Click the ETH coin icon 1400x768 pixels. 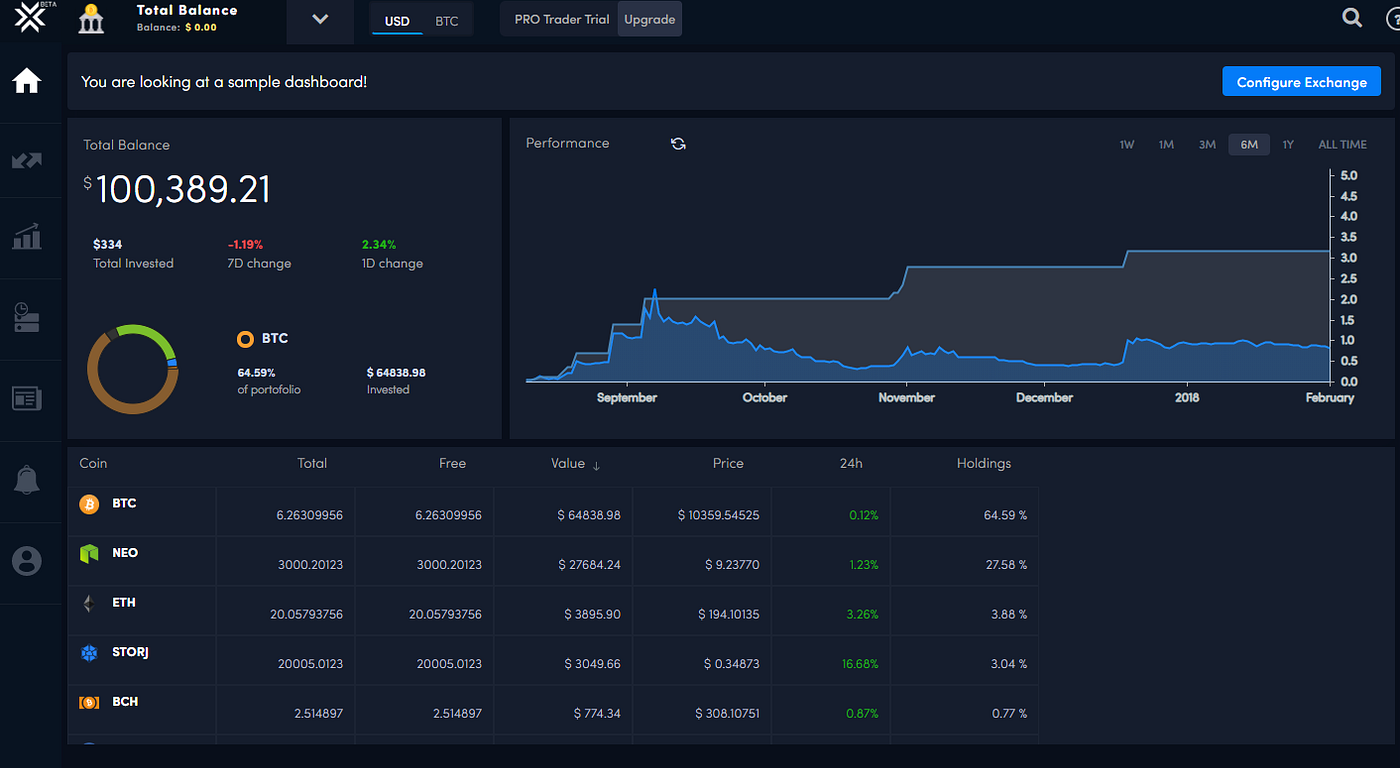pos(90,603)
